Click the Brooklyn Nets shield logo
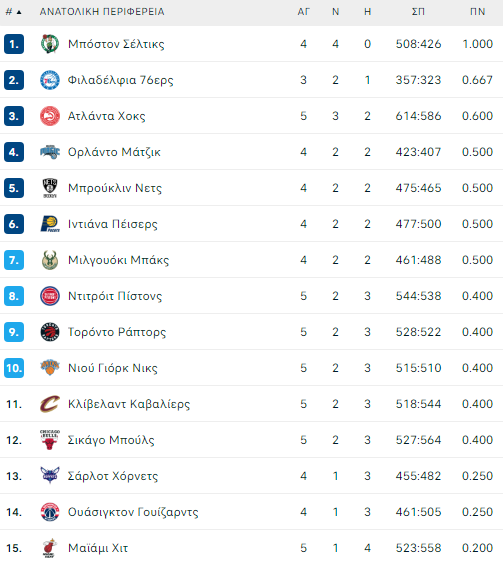 click(x=50, y=188)
